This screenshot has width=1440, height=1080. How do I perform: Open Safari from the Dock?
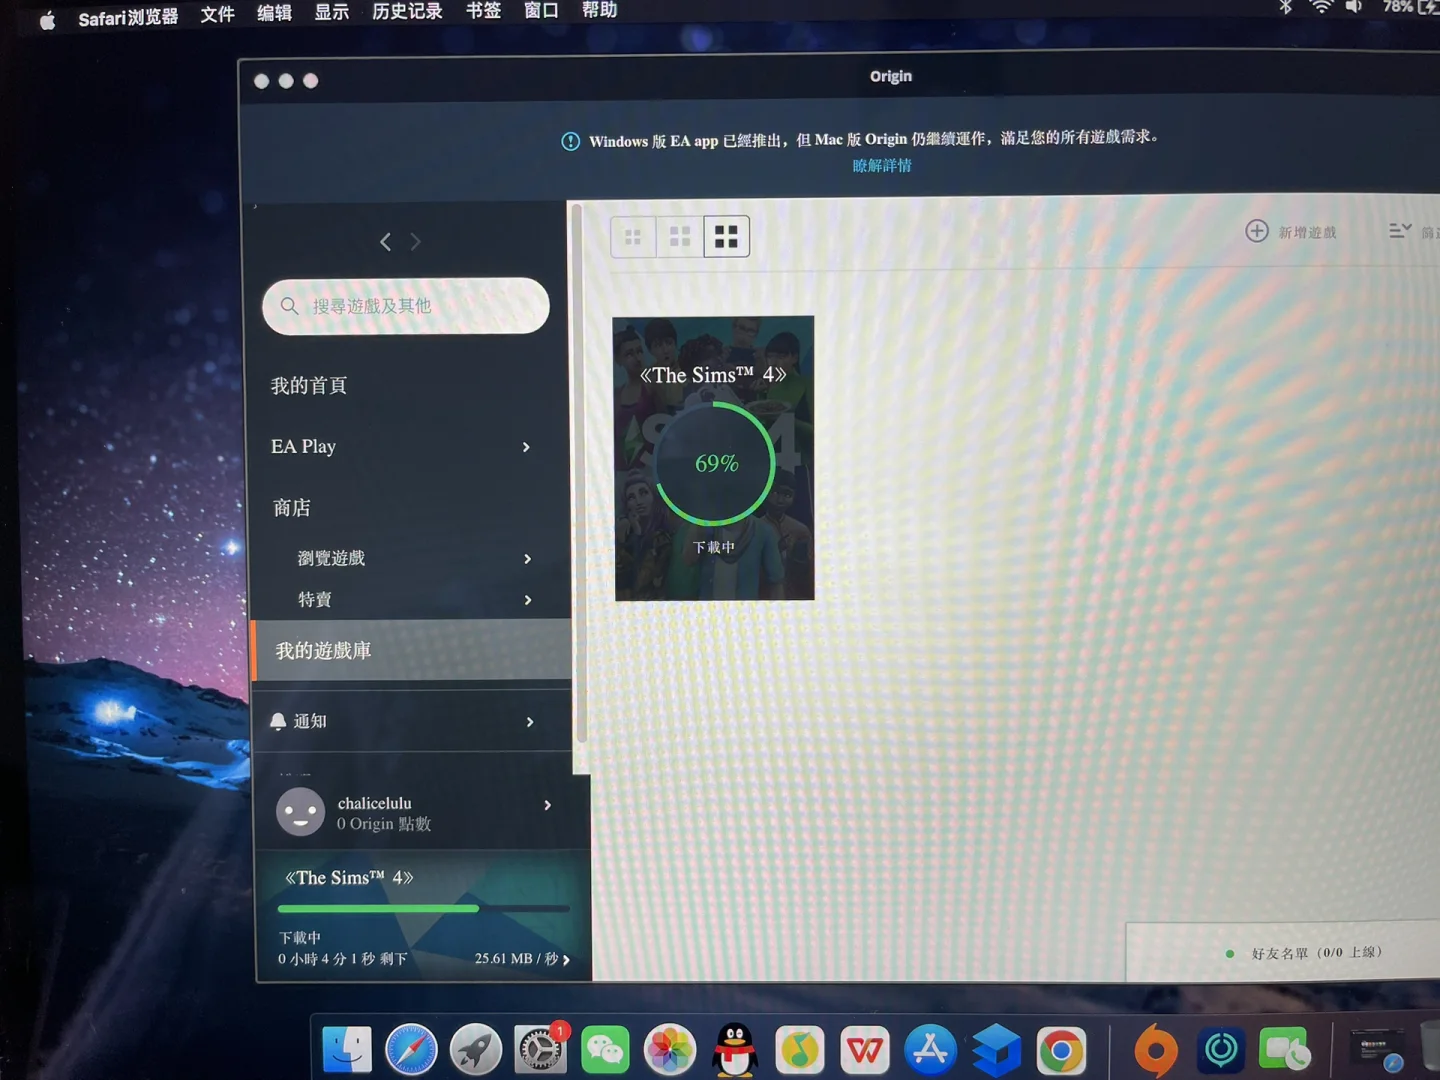click(411, 1050)
